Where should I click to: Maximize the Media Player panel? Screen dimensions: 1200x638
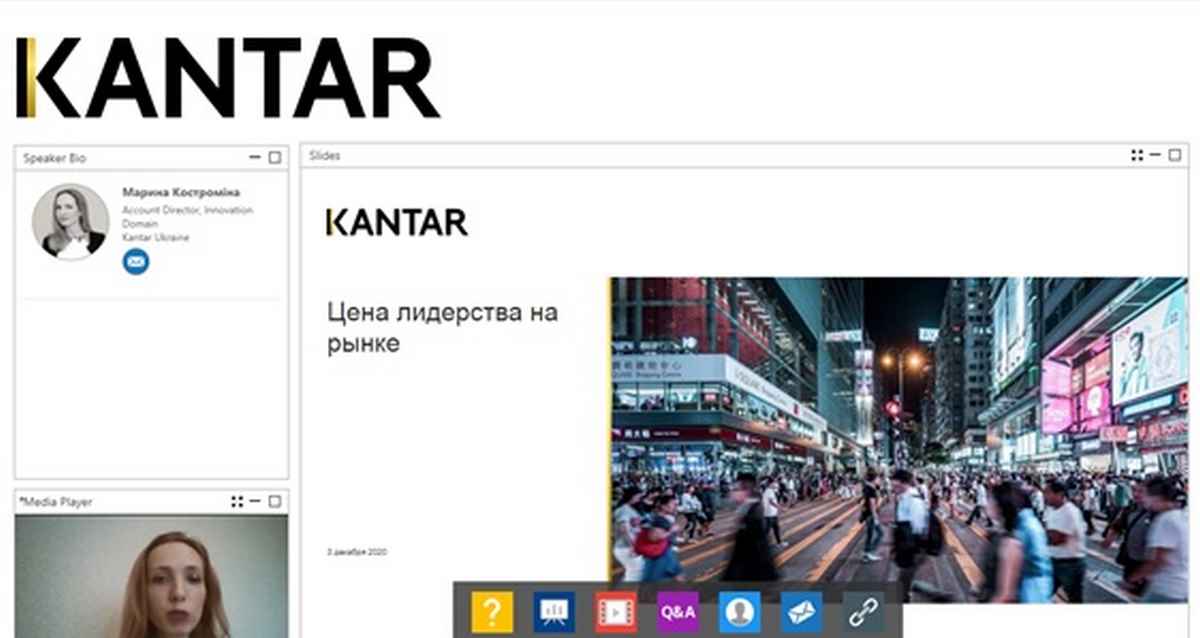[x=275, y=501]
